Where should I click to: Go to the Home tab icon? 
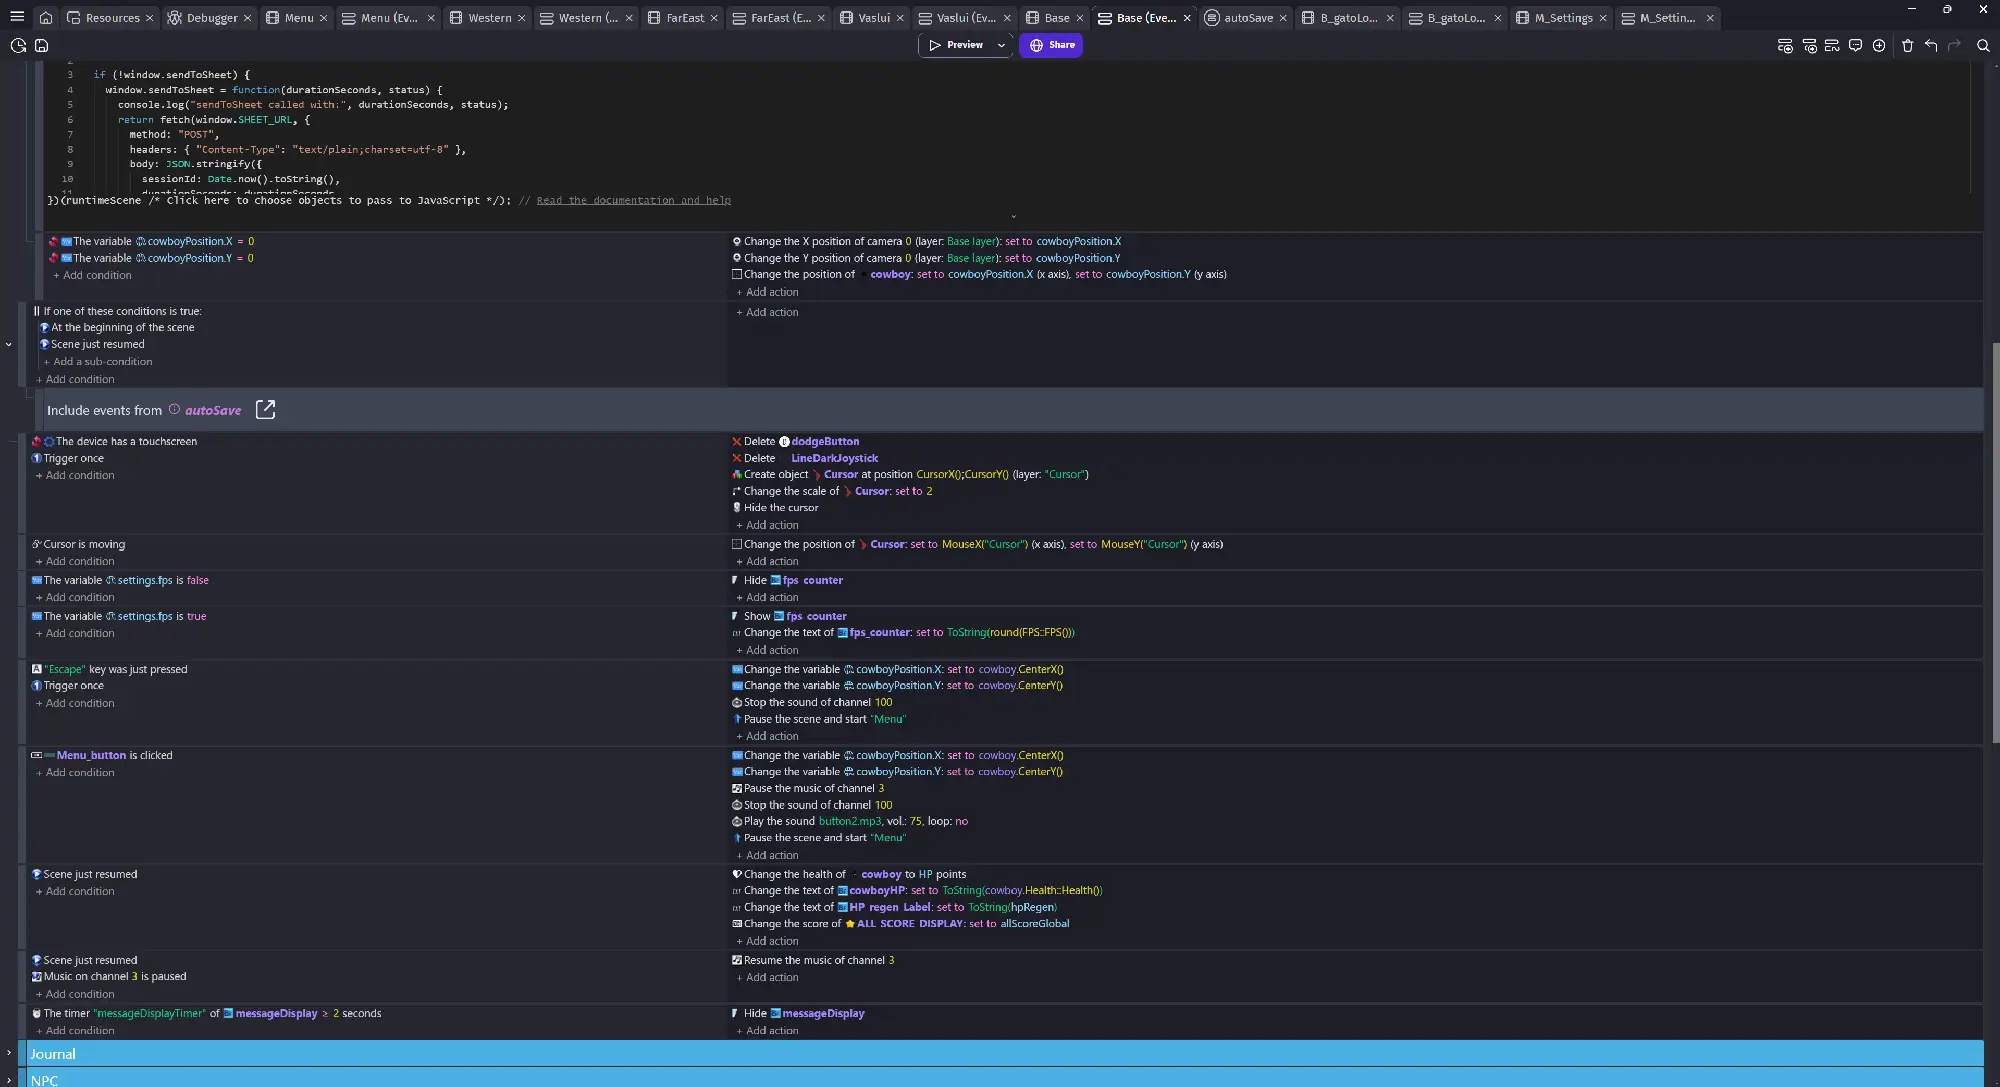(46, 17)
